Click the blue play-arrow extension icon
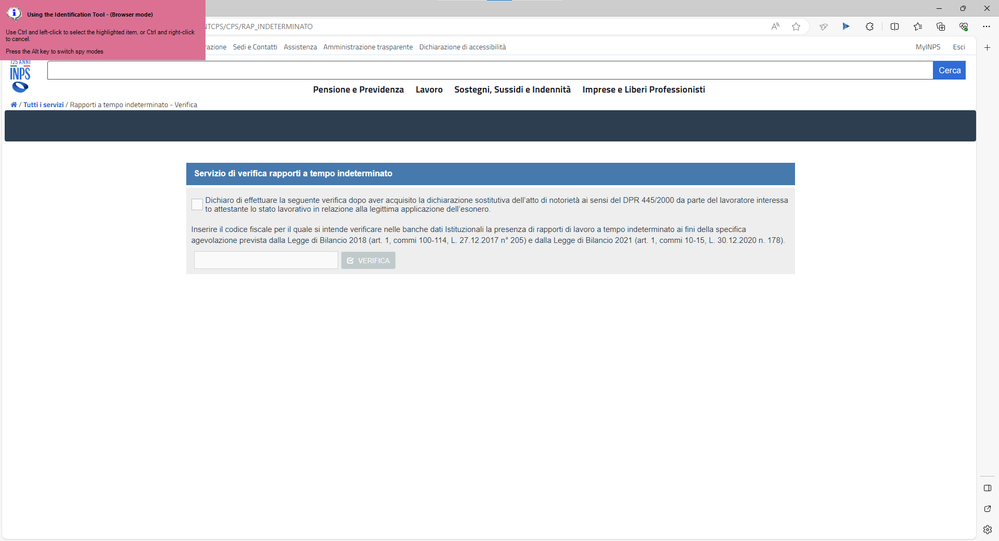The height and width of the screenshot is (541, 999). (846, 27)
